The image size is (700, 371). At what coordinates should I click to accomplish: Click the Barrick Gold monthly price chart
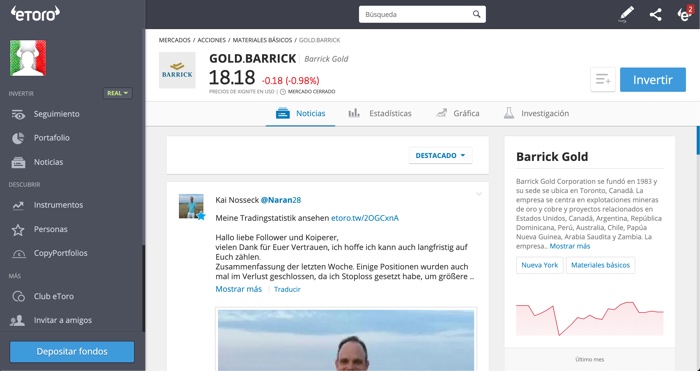pos(589,318)
